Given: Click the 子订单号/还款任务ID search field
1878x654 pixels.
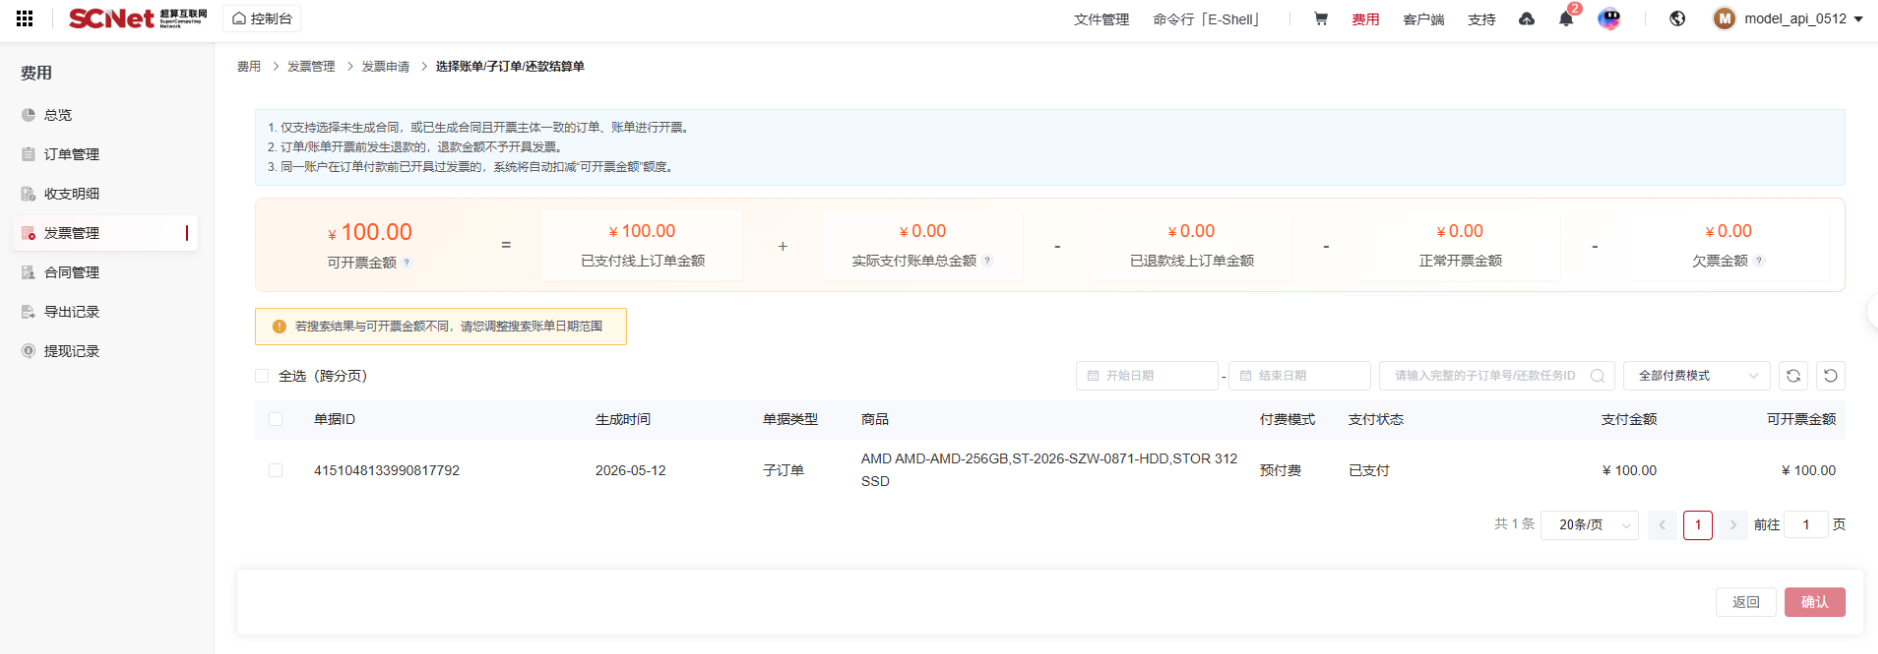Looking at the screenshot, I should [x=1497, y=376].
